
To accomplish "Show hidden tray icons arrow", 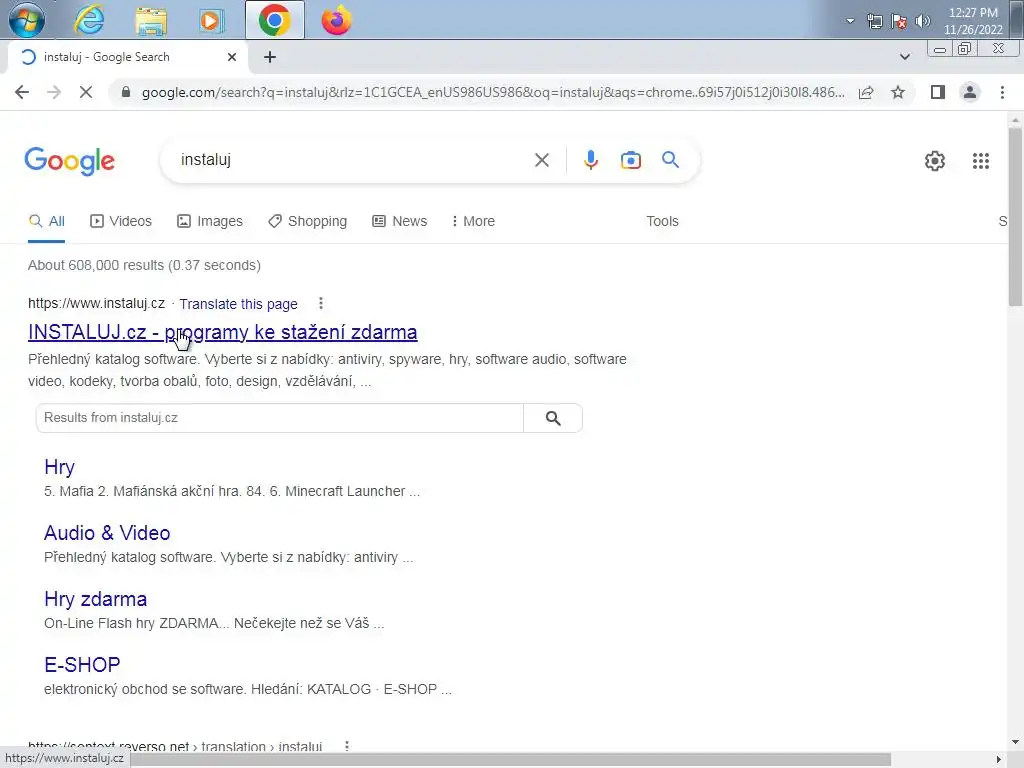I will pyautogui.click(x=850, y=21).
